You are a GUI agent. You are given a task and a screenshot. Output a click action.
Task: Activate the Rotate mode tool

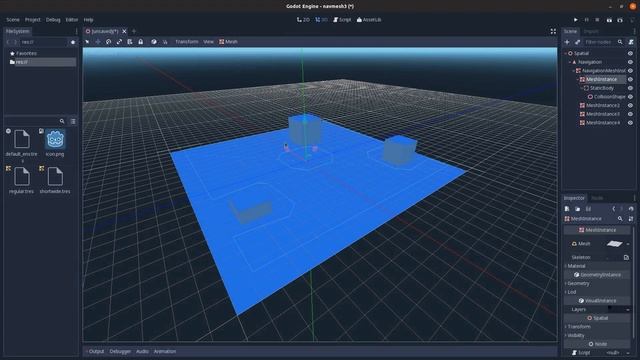click(109, 42)
